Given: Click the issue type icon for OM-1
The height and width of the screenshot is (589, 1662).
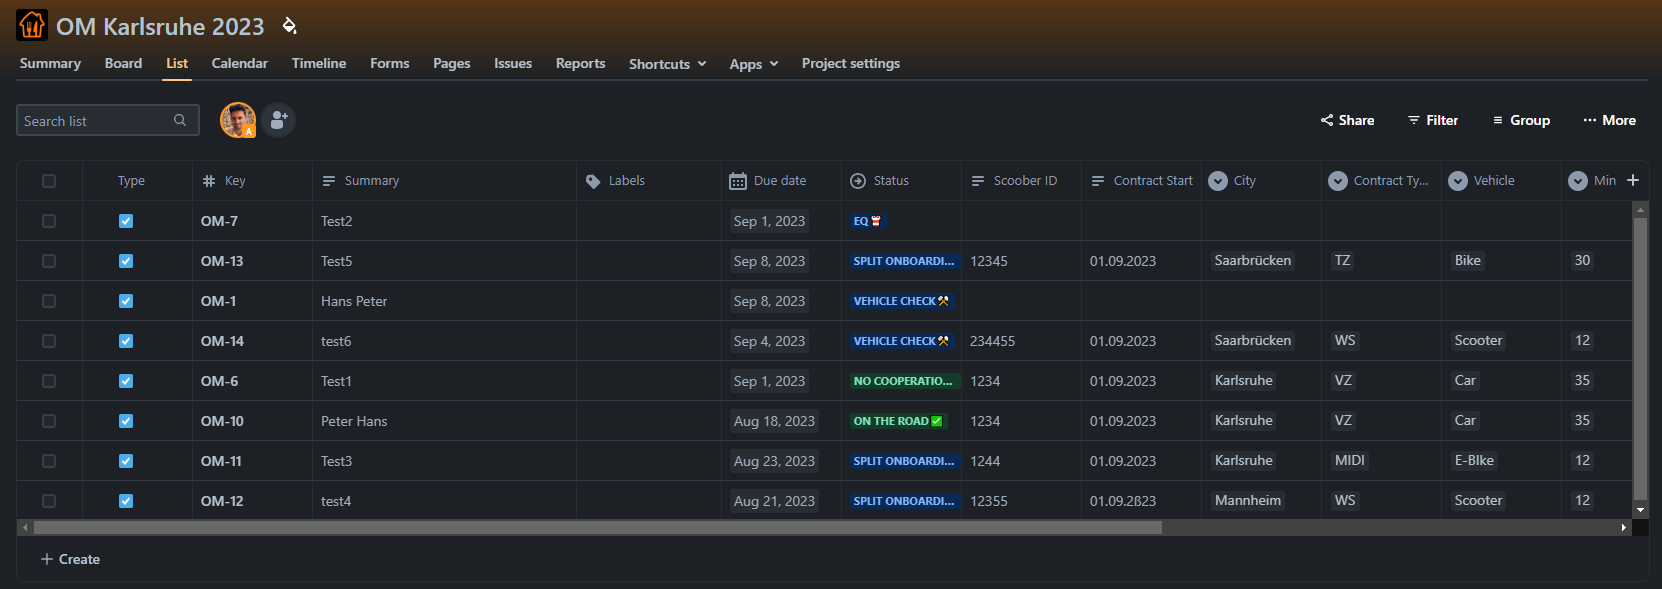Looking at the screenshot, I should [x=126, y=301].
